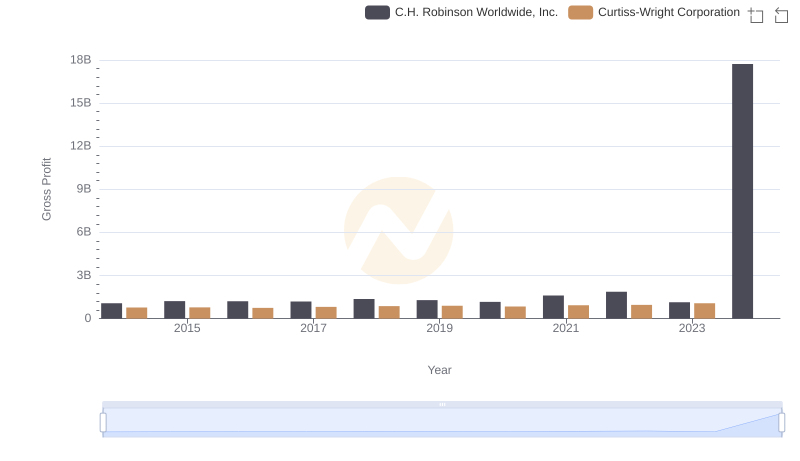This screenshot has height=461, width=800.
Task: Click the dark C.H. Robinson legend swatch
Action: click(377, 12)
